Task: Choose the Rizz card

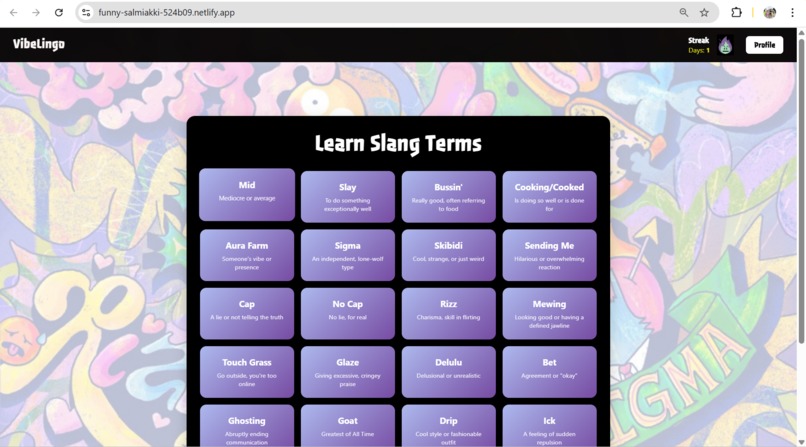Action: (448, 313)
